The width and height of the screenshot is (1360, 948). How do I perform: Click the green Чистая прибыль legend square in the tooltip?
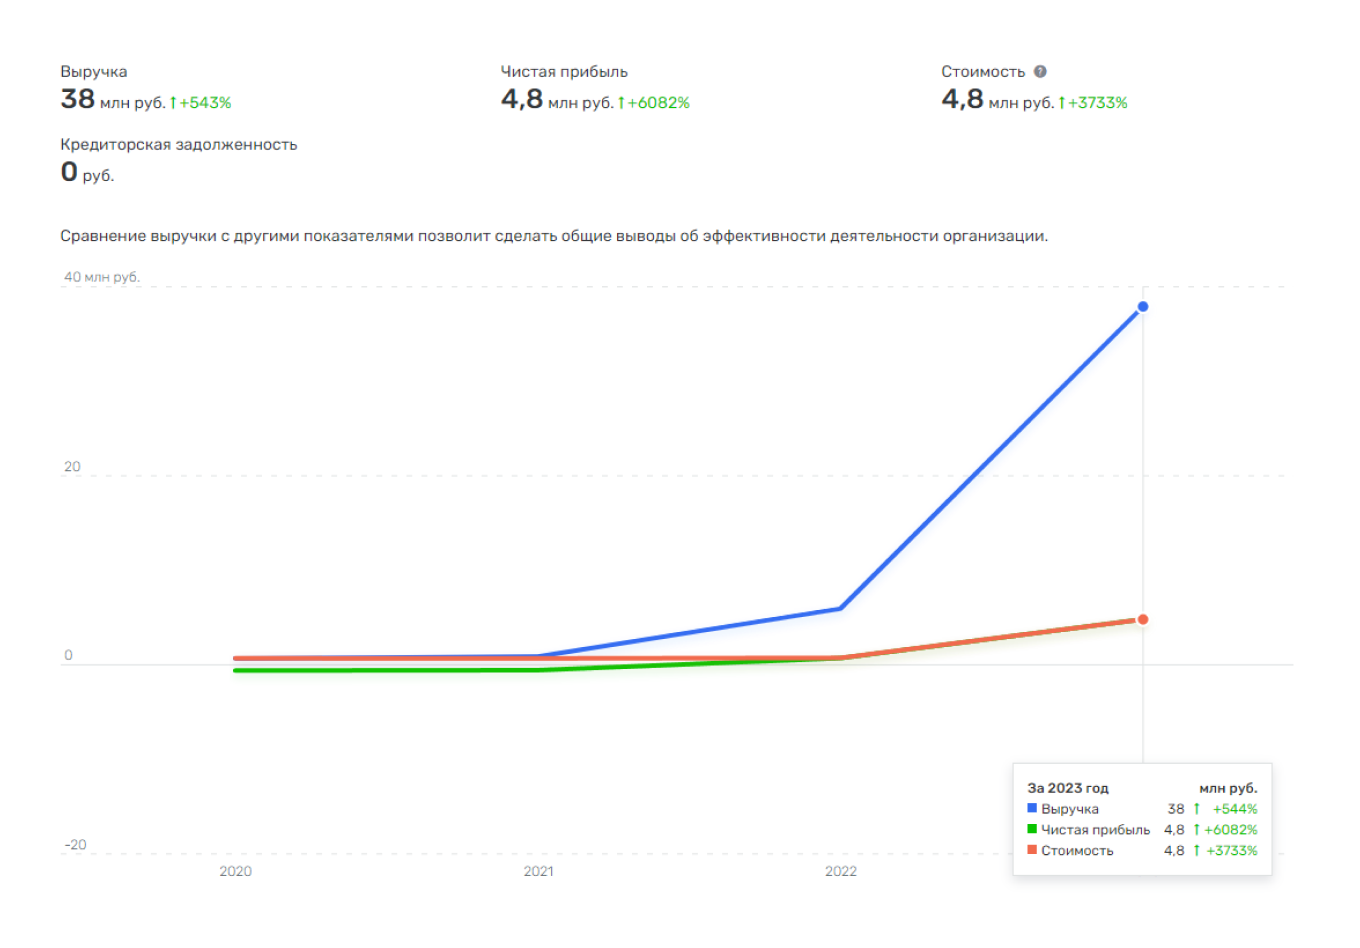click(1032, 829)
